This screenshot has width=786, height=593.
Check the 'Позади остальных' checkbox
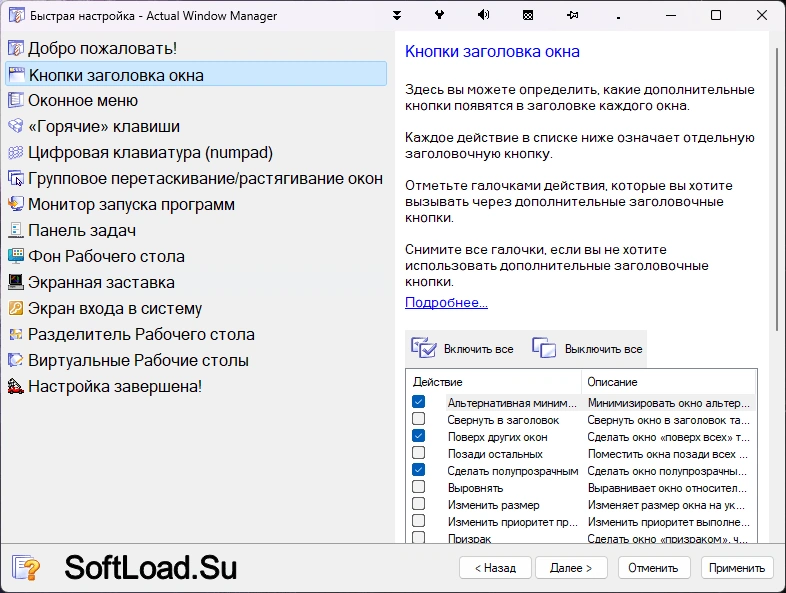click(x=419, y=453)
